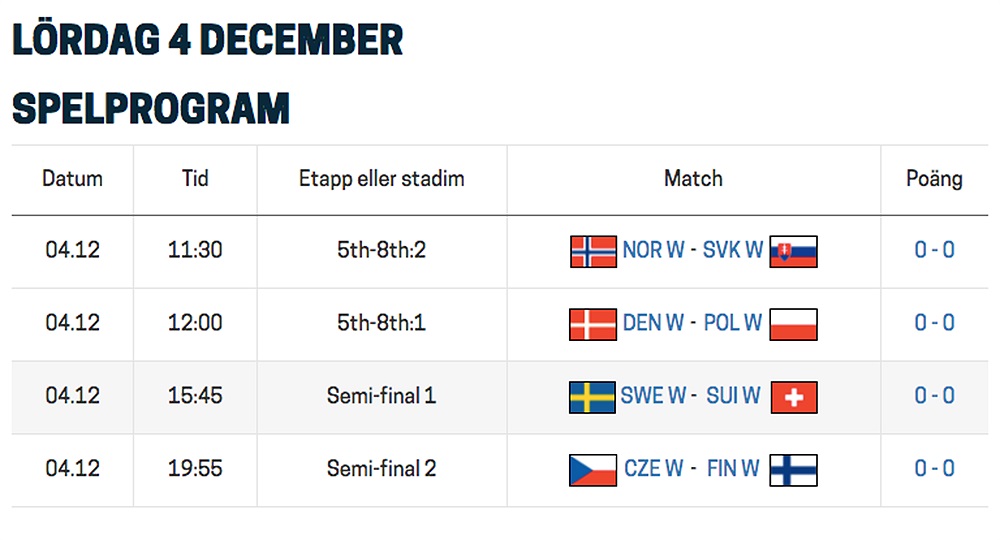This screenshot has height=540, width=1000.
Task: Open the SUI W team link
Action: 733,395
